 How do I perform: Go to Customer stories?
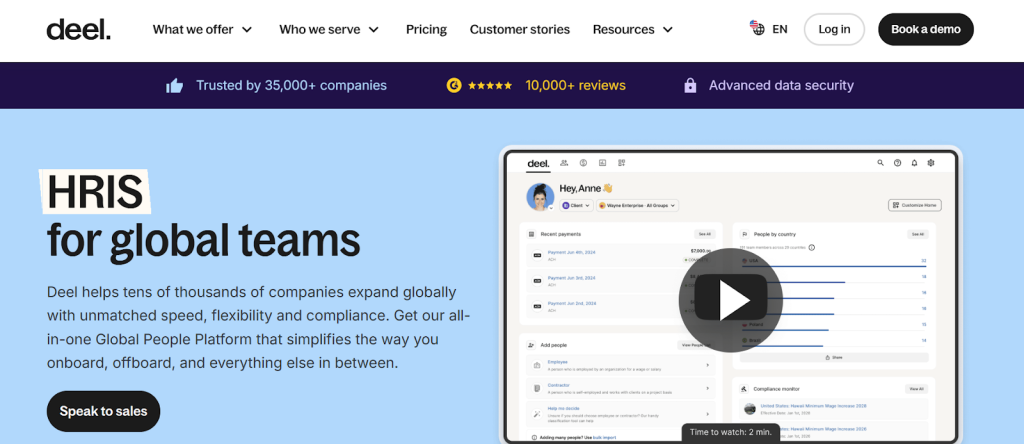520,29
